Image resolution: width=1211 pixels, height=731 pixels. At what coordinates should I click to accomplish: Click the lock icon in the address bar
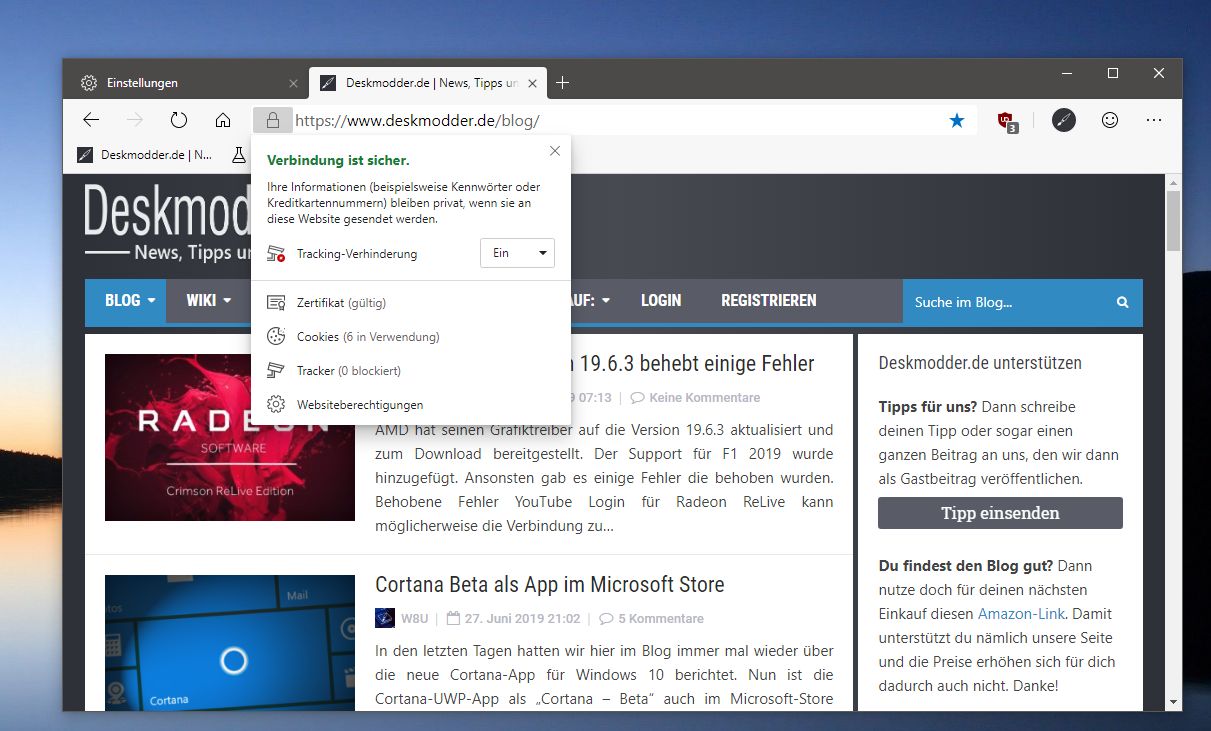[272, 121]
